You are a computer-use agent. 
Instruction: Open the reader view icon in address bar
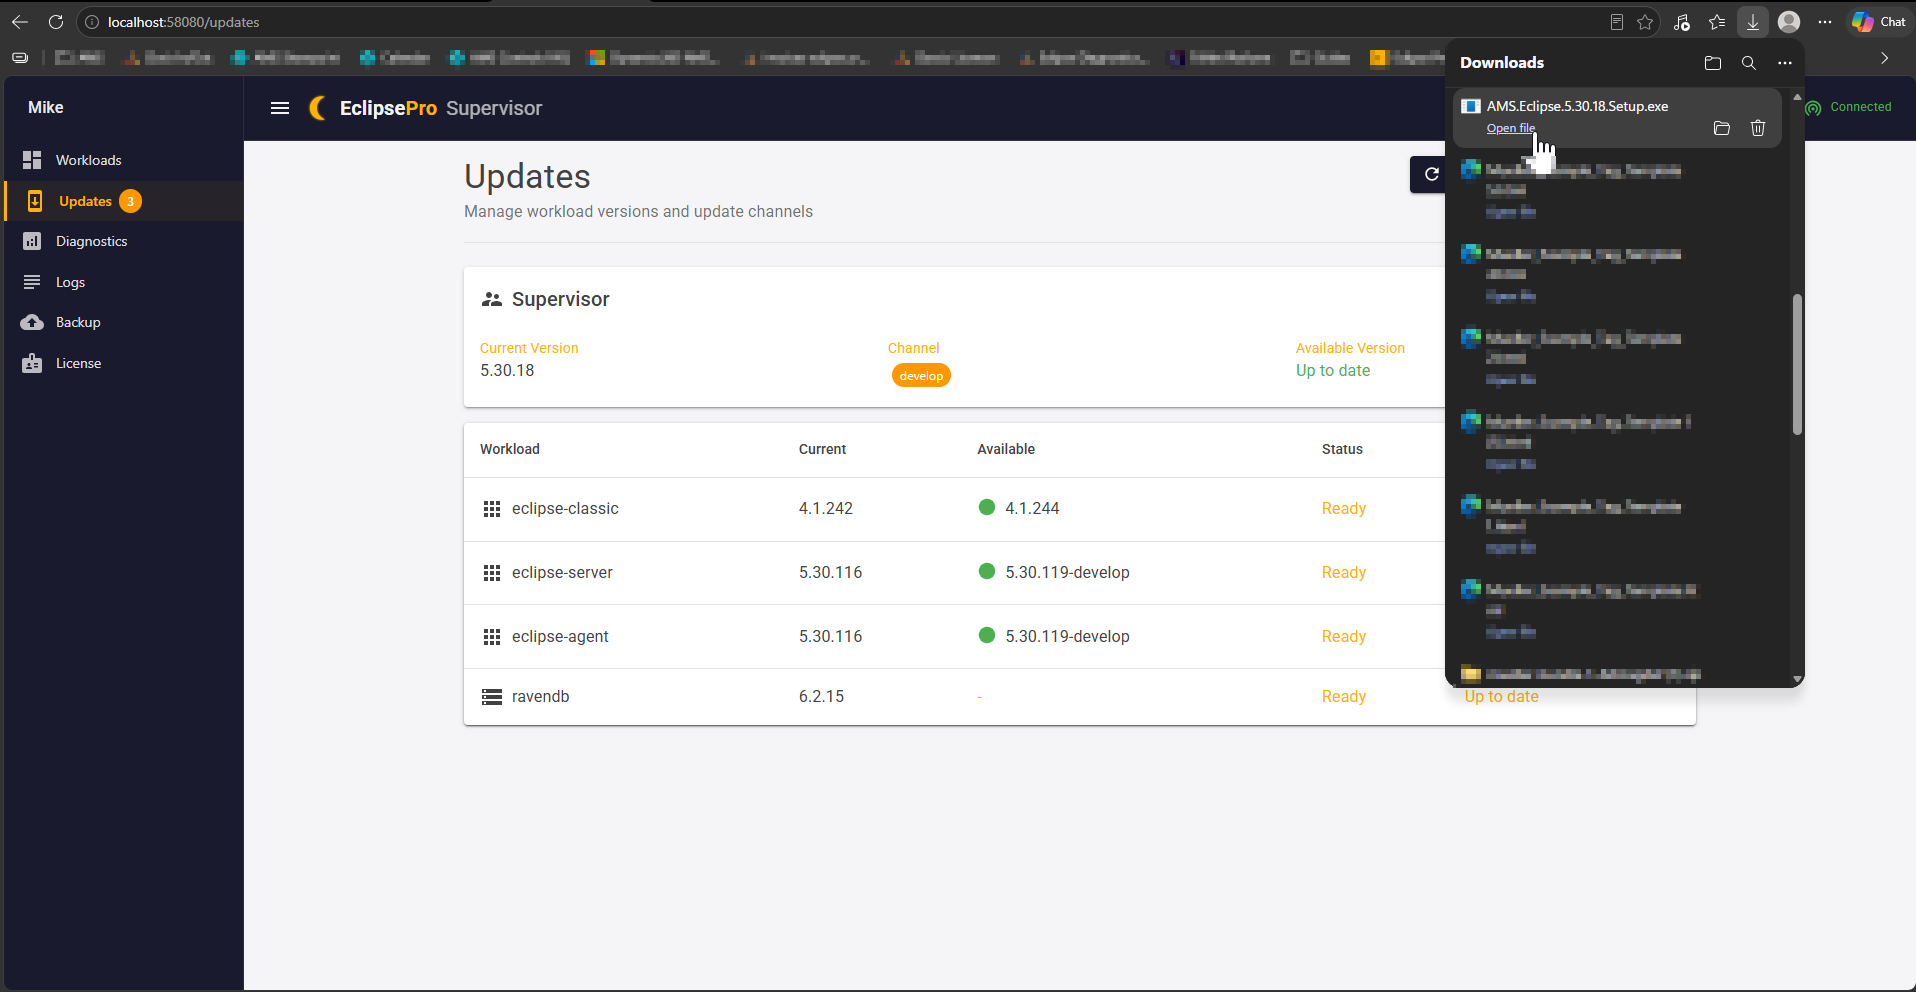(1617, 22)
